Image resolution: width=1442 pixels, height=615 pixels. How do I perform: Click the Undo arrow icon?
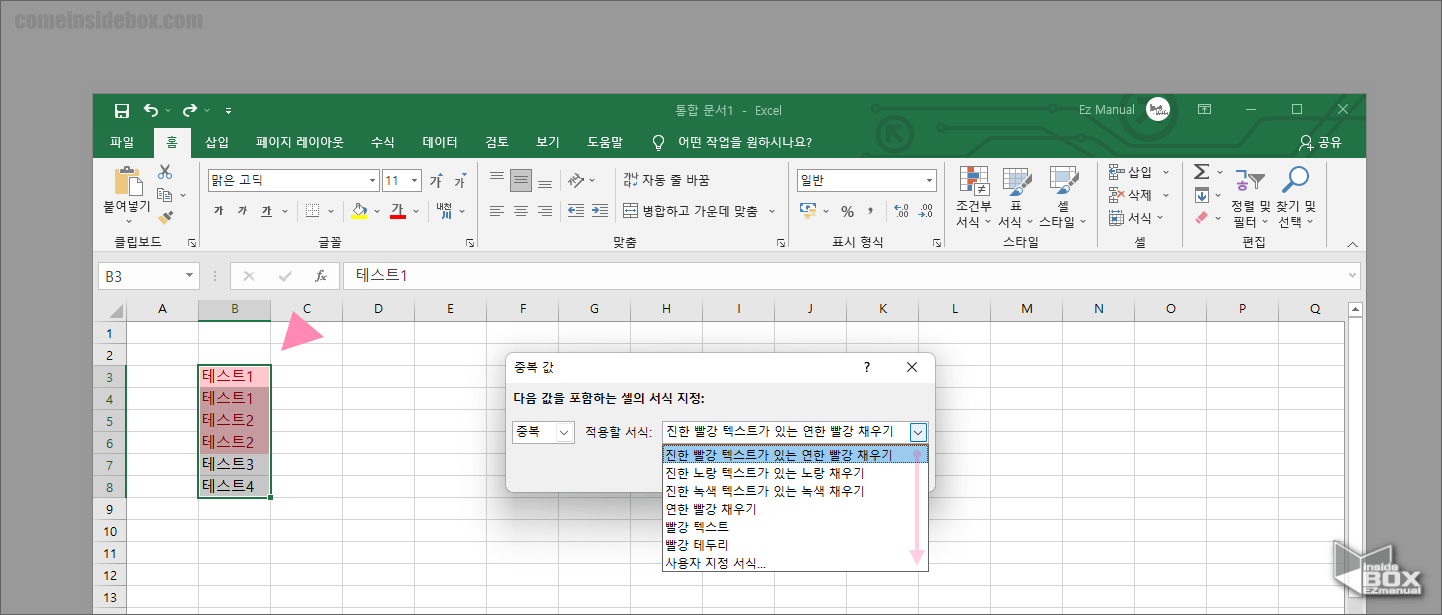click(151, 110)
